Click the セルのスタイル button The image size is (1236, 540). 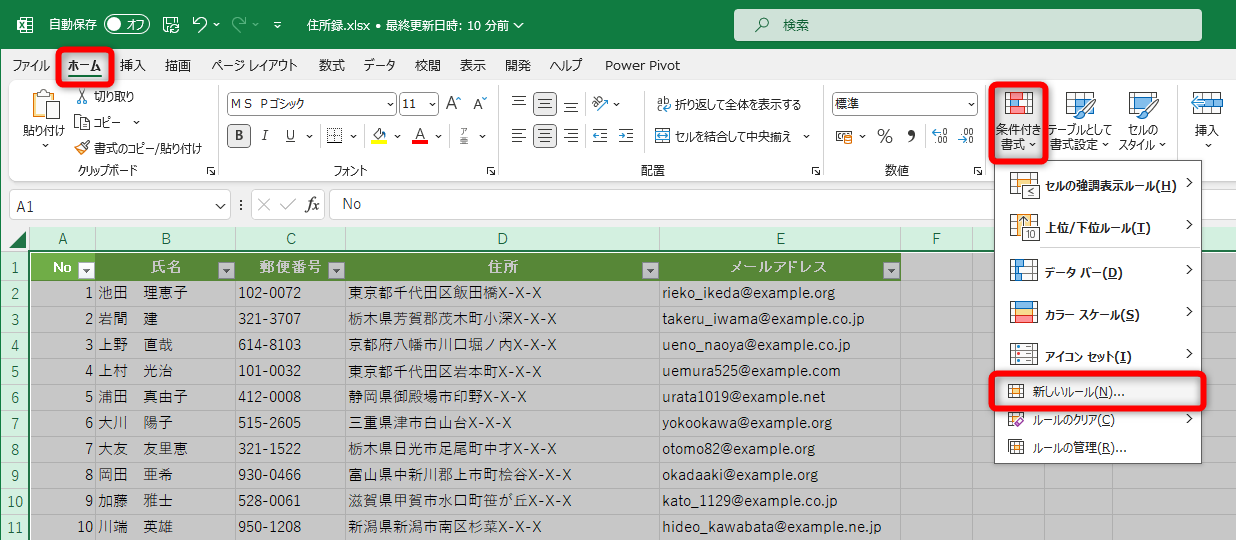pyautogui.click(x=1142, y=121)
